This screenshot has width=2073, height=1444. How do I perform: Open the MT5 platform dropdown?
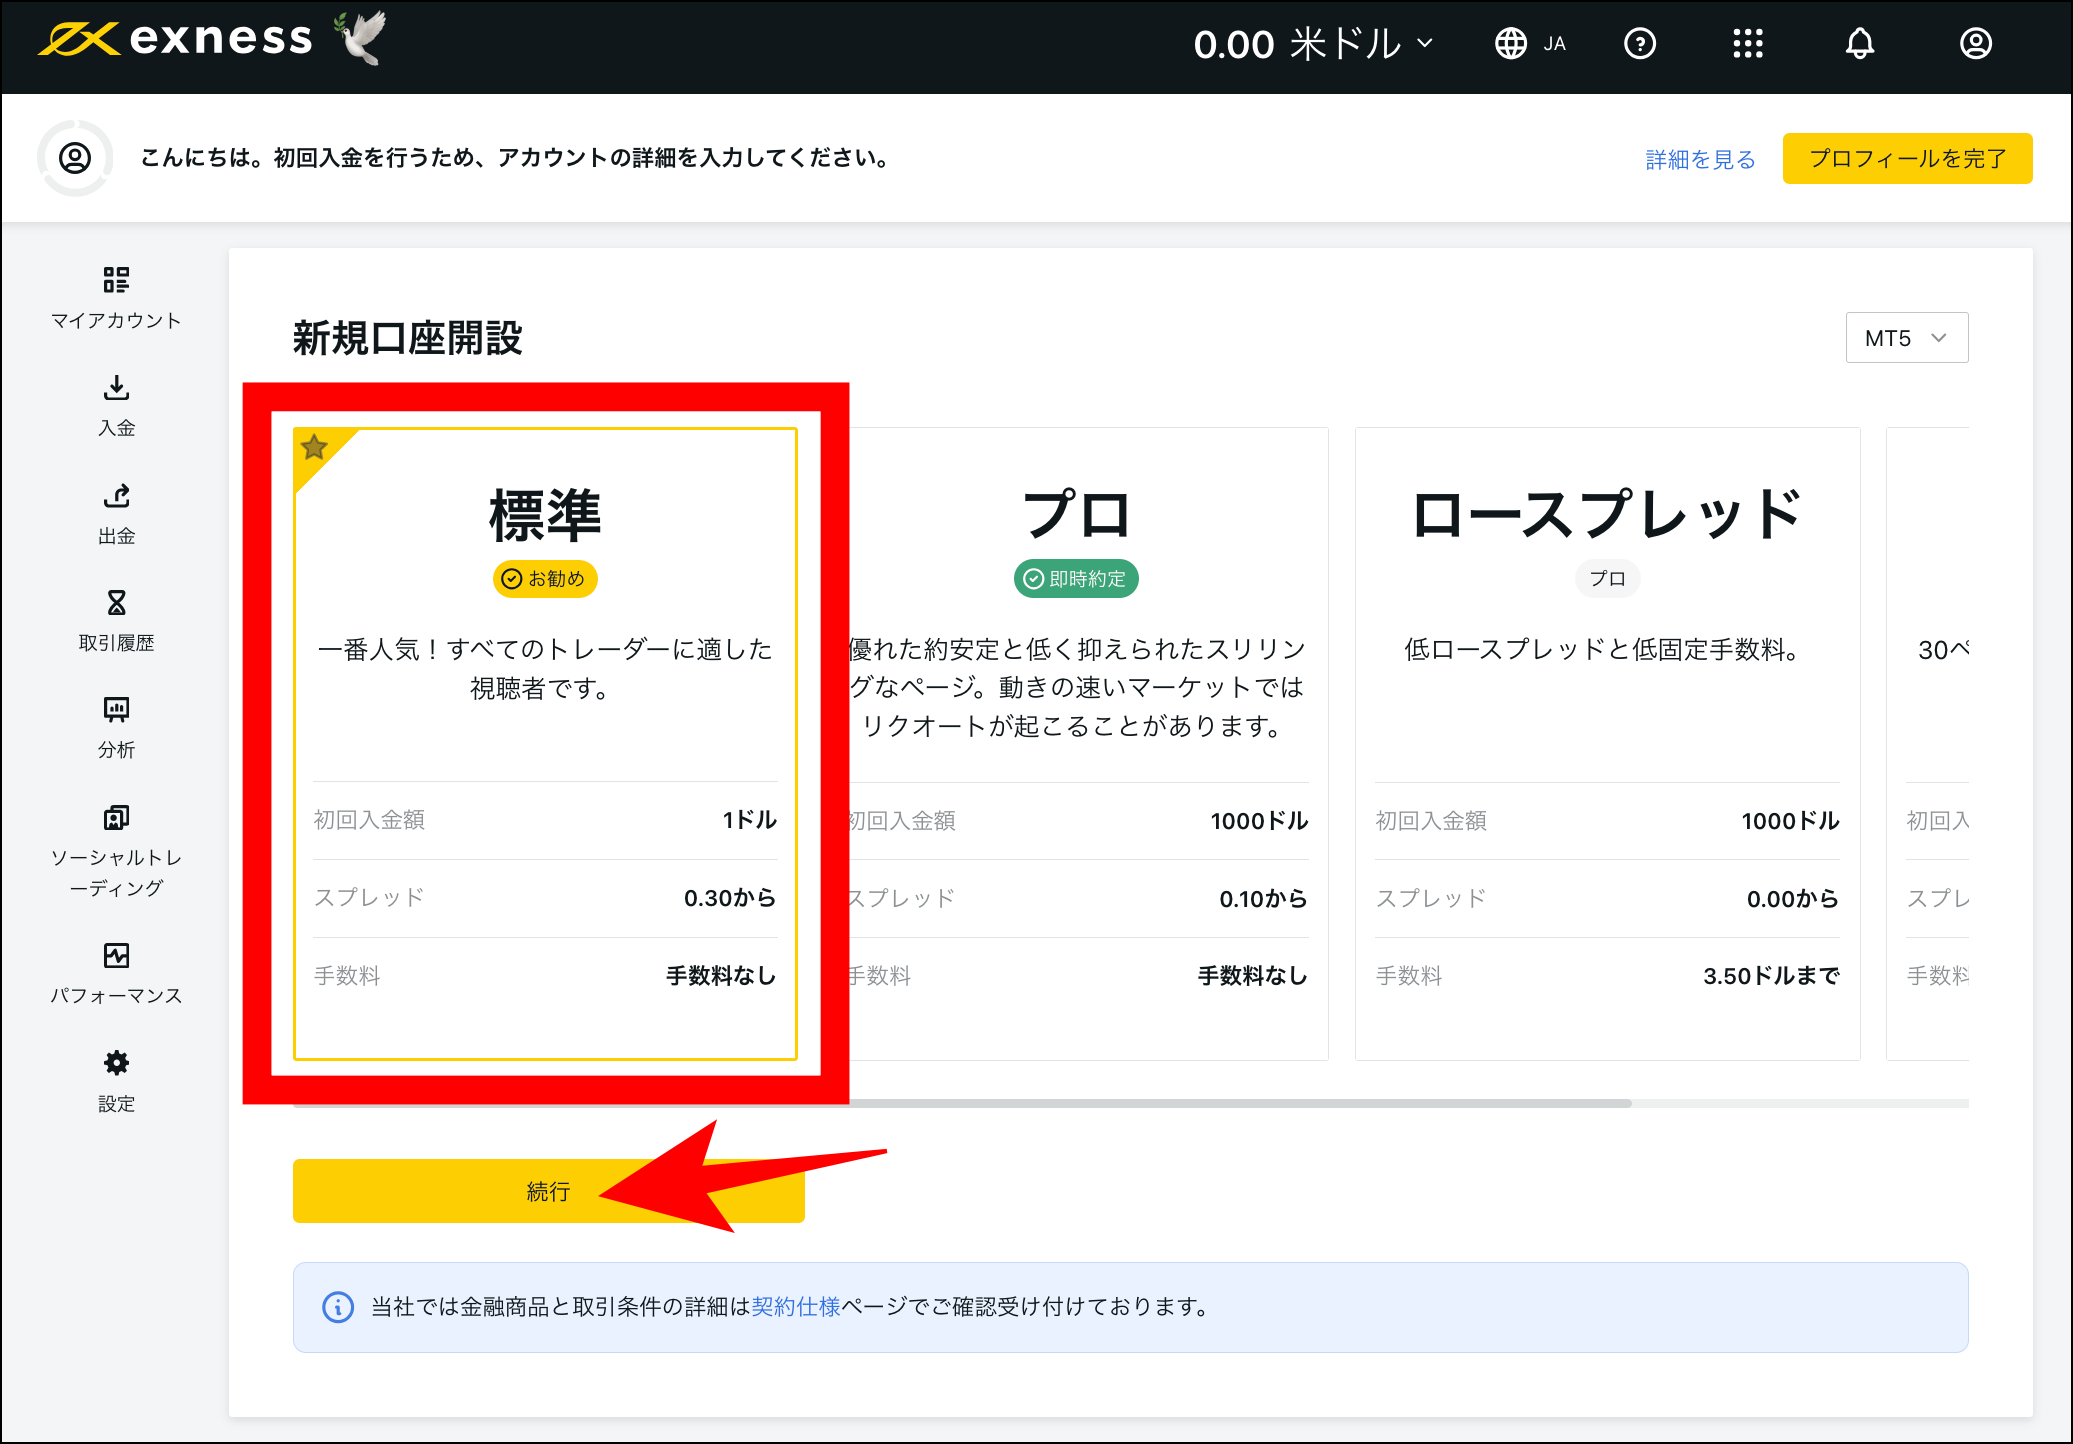click(x=1905, y=337)
